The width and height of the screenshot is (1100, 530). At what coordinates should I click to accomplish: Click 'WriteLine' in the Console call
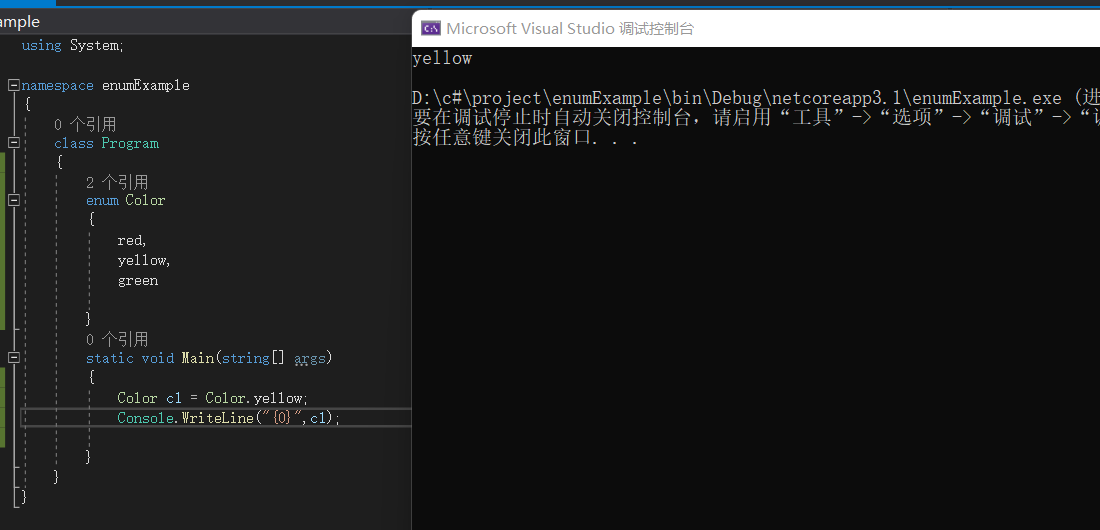217,418
